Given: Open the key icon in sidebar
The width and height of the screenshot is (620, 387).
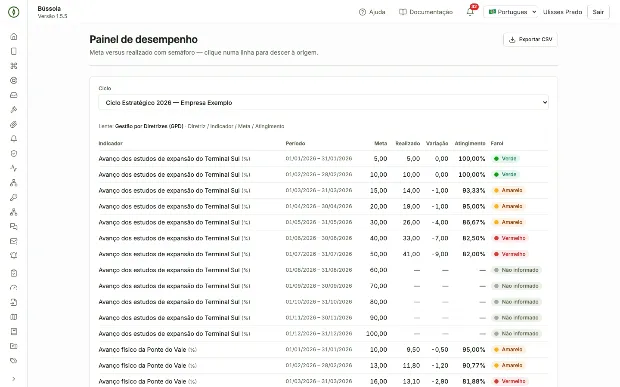Looking at the screenshot, I should (x=13, y=197).
